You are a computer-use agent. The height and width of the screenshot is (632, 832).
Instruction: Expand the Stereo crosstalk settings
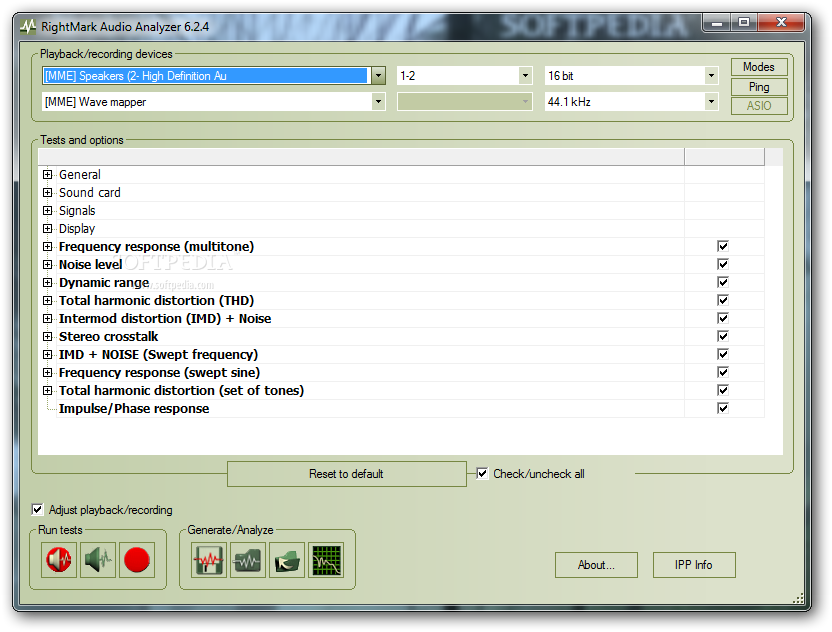48,337
